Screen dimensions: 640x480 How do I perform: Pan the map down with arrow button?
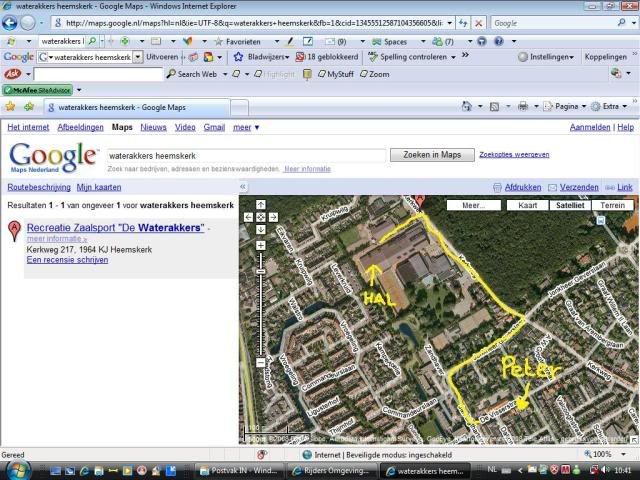point(261,229)
